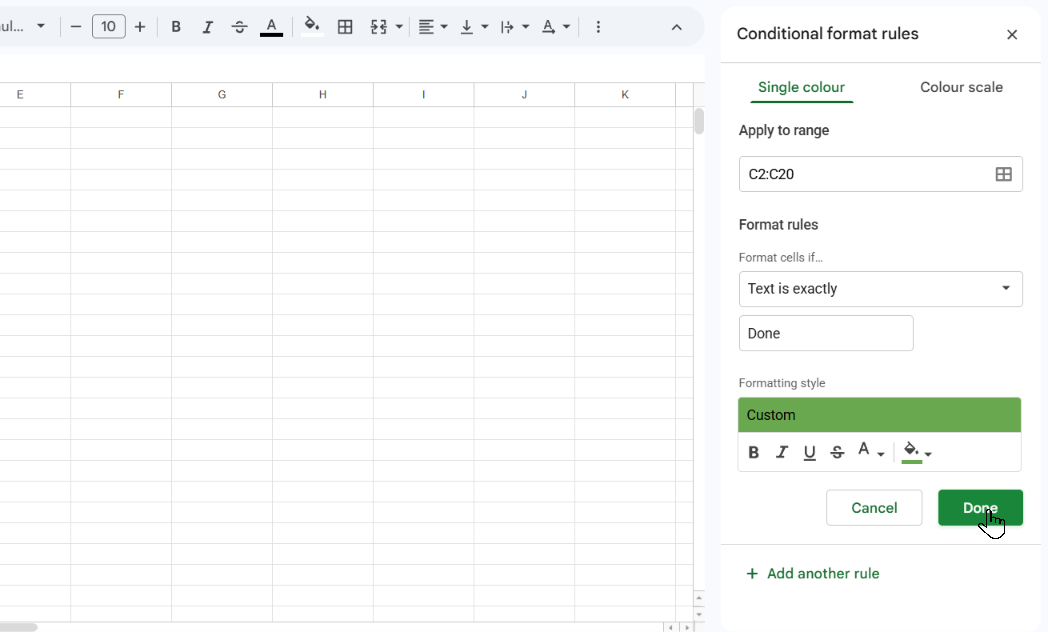Click the merge cells icon
1048x632 pixels.
(x=378, y=27)
